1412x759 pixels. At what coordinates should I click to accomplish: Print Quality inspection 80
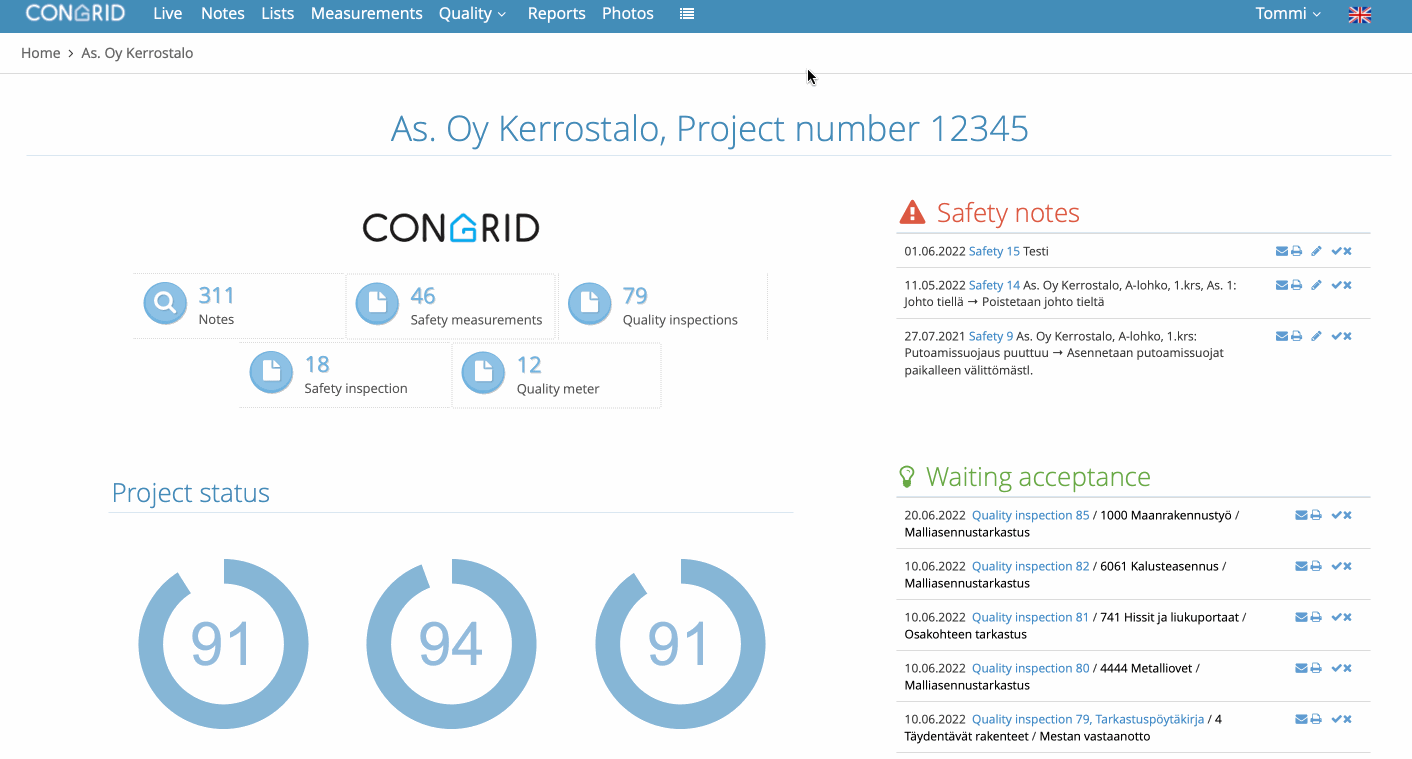coord(1316,669)
